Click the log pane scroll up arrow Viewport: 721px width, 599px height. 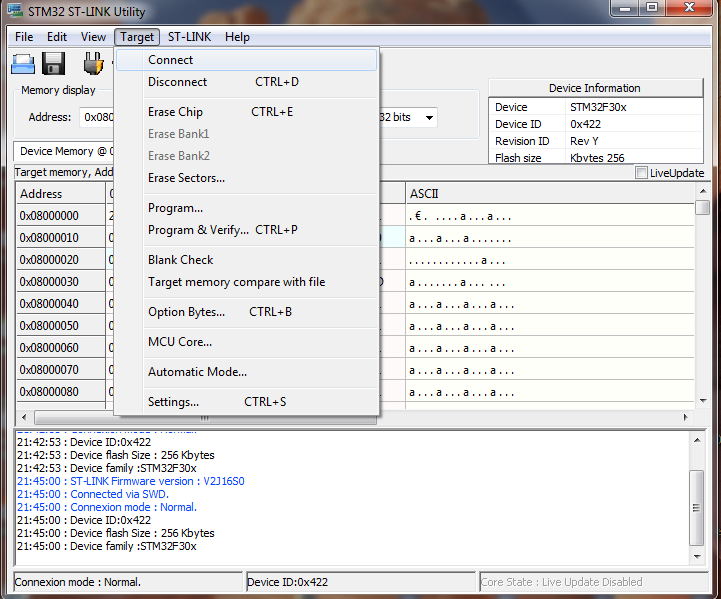click(x=697, y=440)
